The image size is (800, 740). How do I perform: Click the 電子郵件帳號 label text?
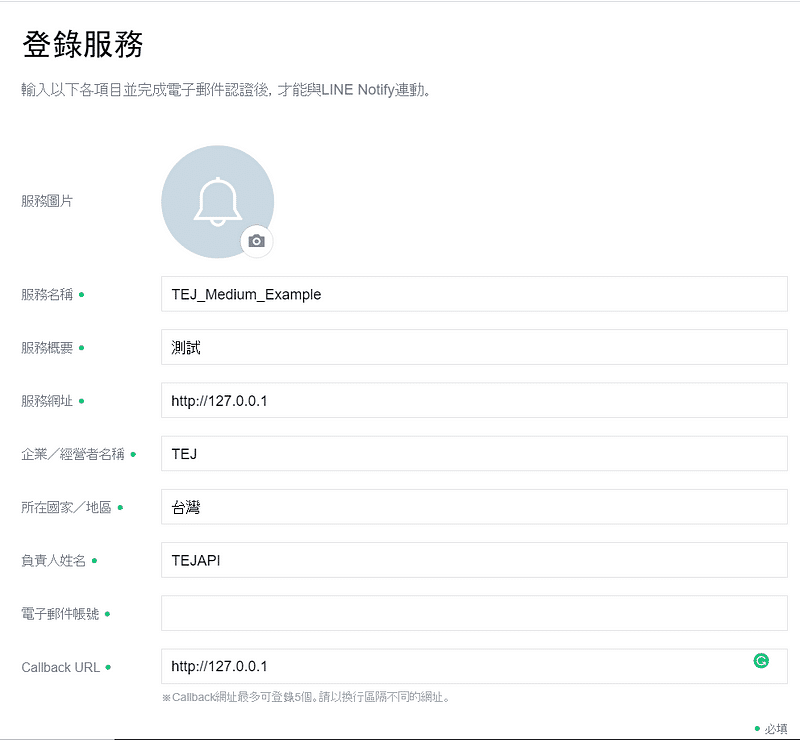point(60,614)
